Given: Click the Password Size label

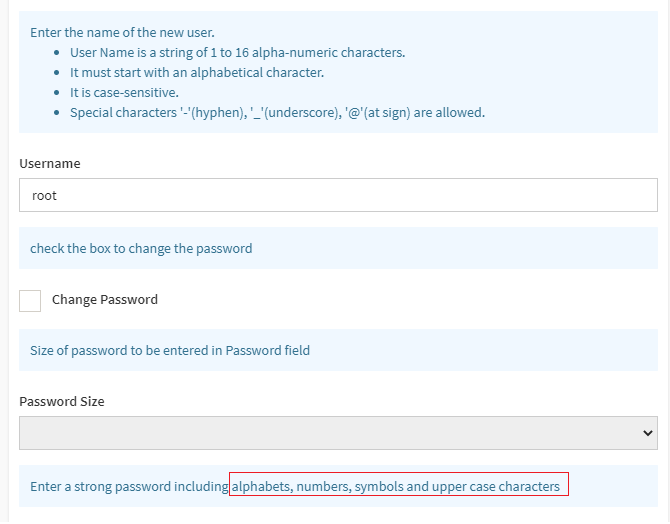Looking at the screenshot, I should 62,401.
